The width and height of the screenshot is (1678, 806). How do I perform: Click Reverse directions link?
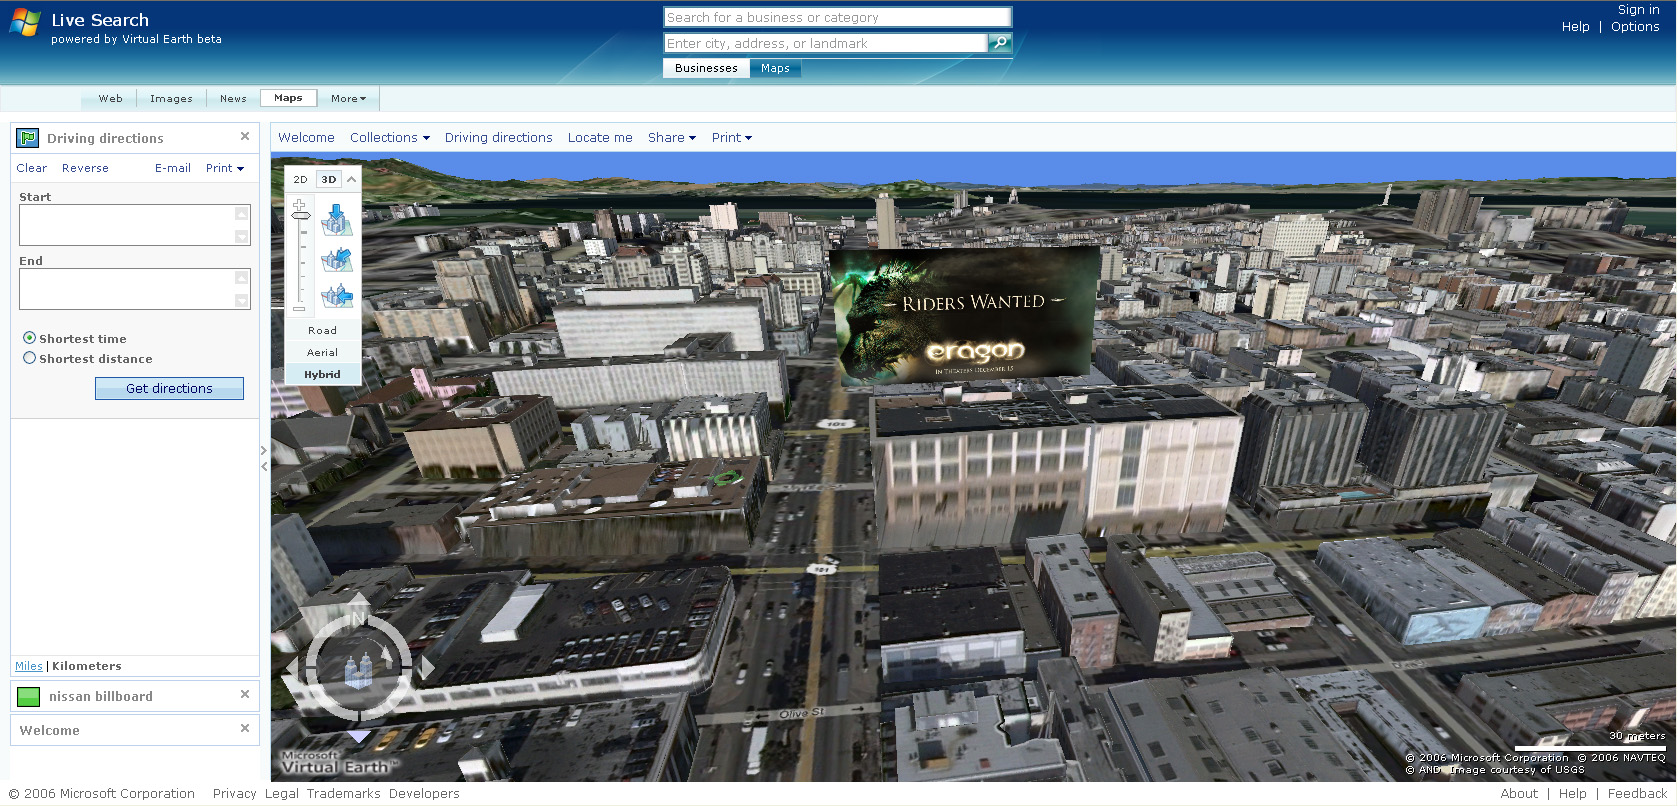coord(85,168)
